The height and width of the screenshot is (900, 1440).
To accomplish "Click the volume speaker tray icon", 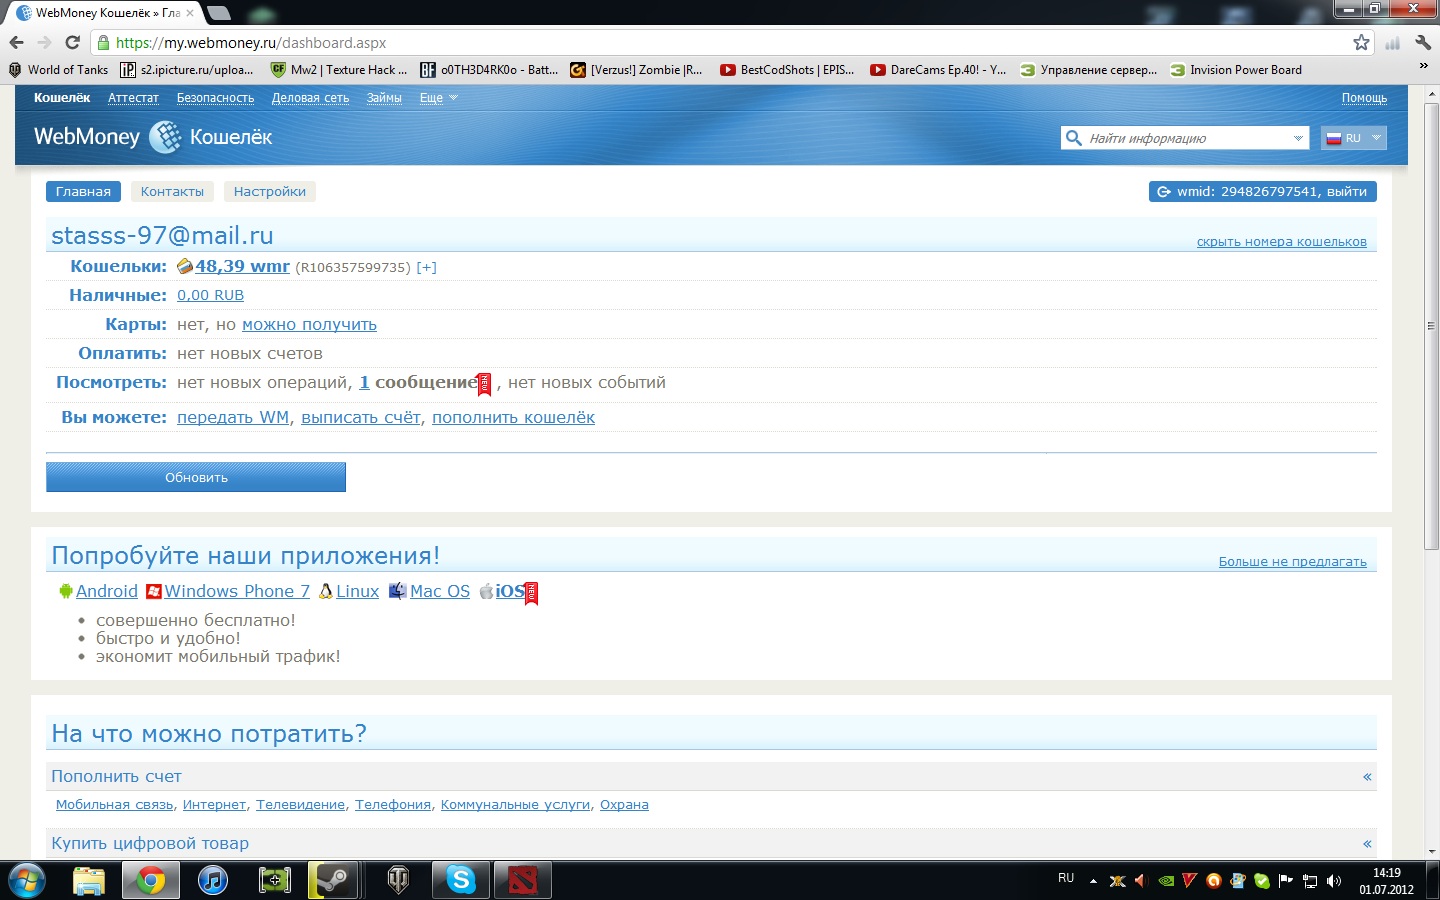I will click(1333, 881).
